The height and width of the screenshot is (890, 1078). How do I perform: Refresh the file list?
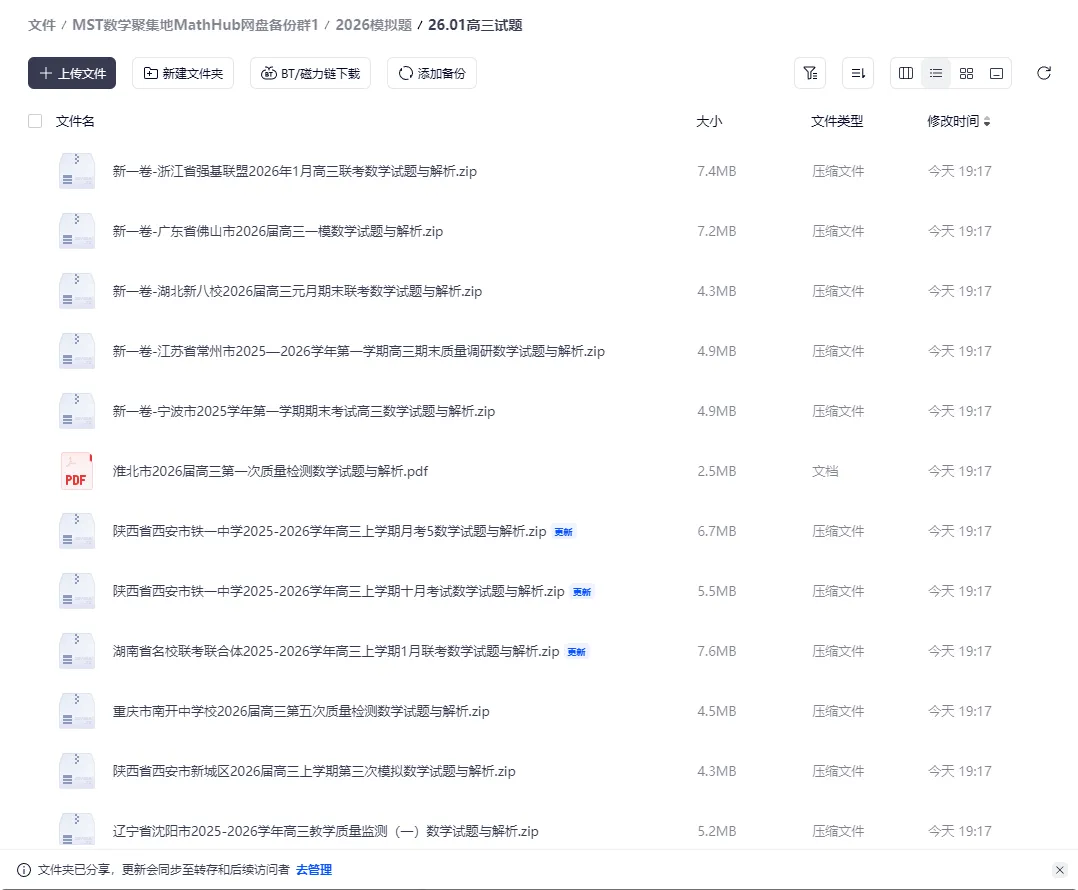(1044, 73)
